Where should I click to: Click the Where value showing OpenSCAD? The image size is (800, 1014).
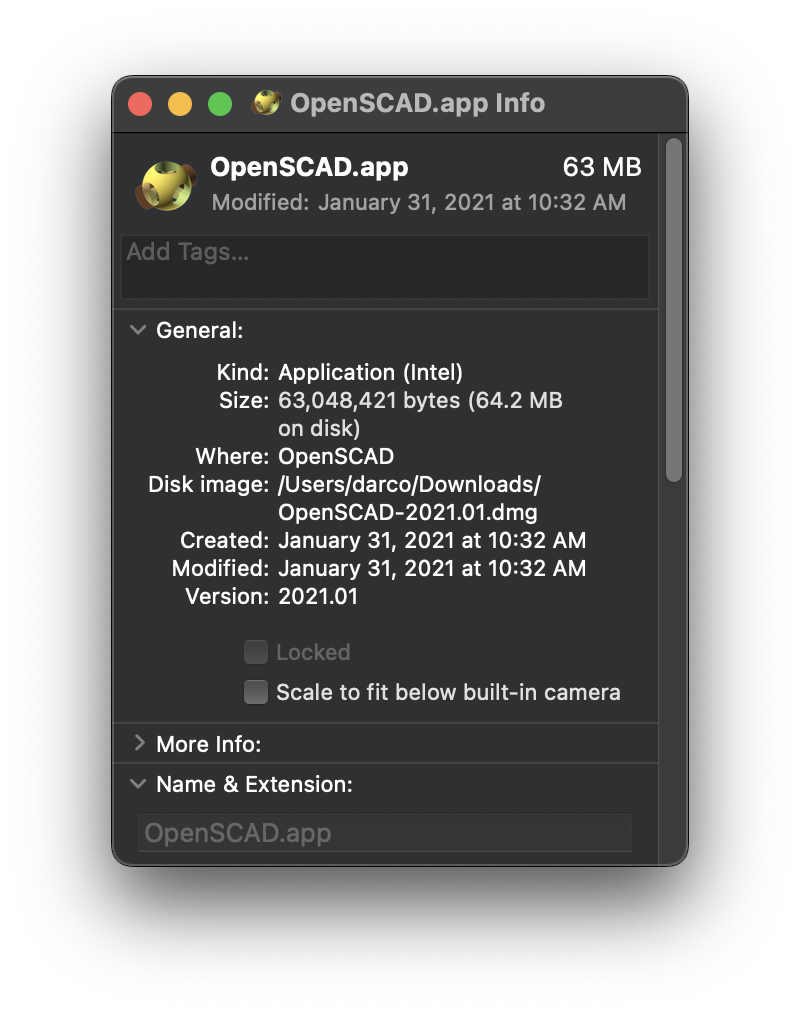337,456
